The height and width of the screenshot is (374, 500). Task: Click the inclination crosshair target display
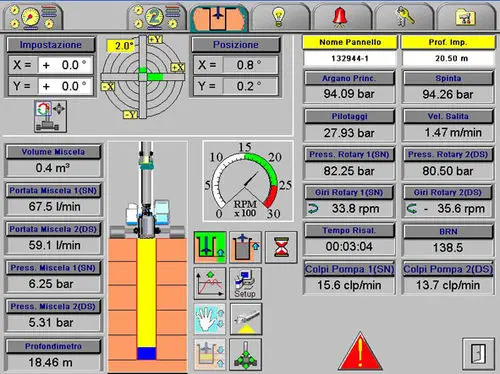point(143,77)
